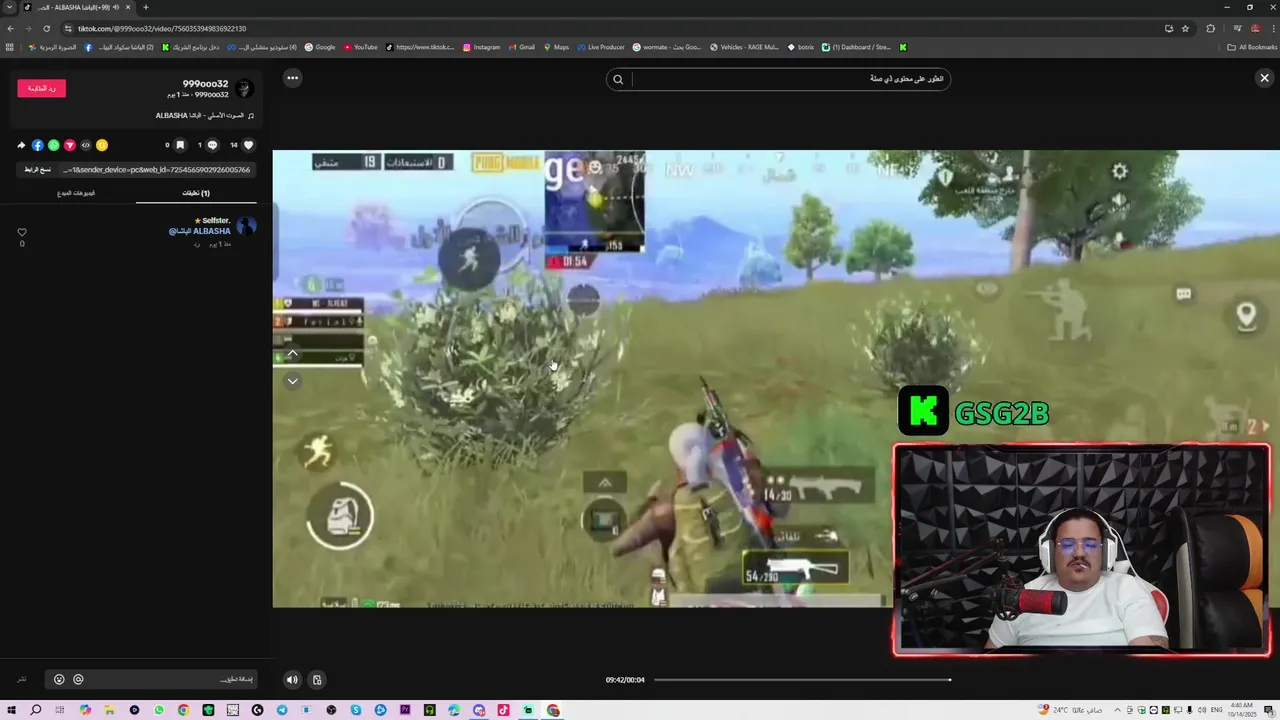Open the 999ooo32 username link
The width and height of the screenshot is (1280, 720).
tap(205, 84)
